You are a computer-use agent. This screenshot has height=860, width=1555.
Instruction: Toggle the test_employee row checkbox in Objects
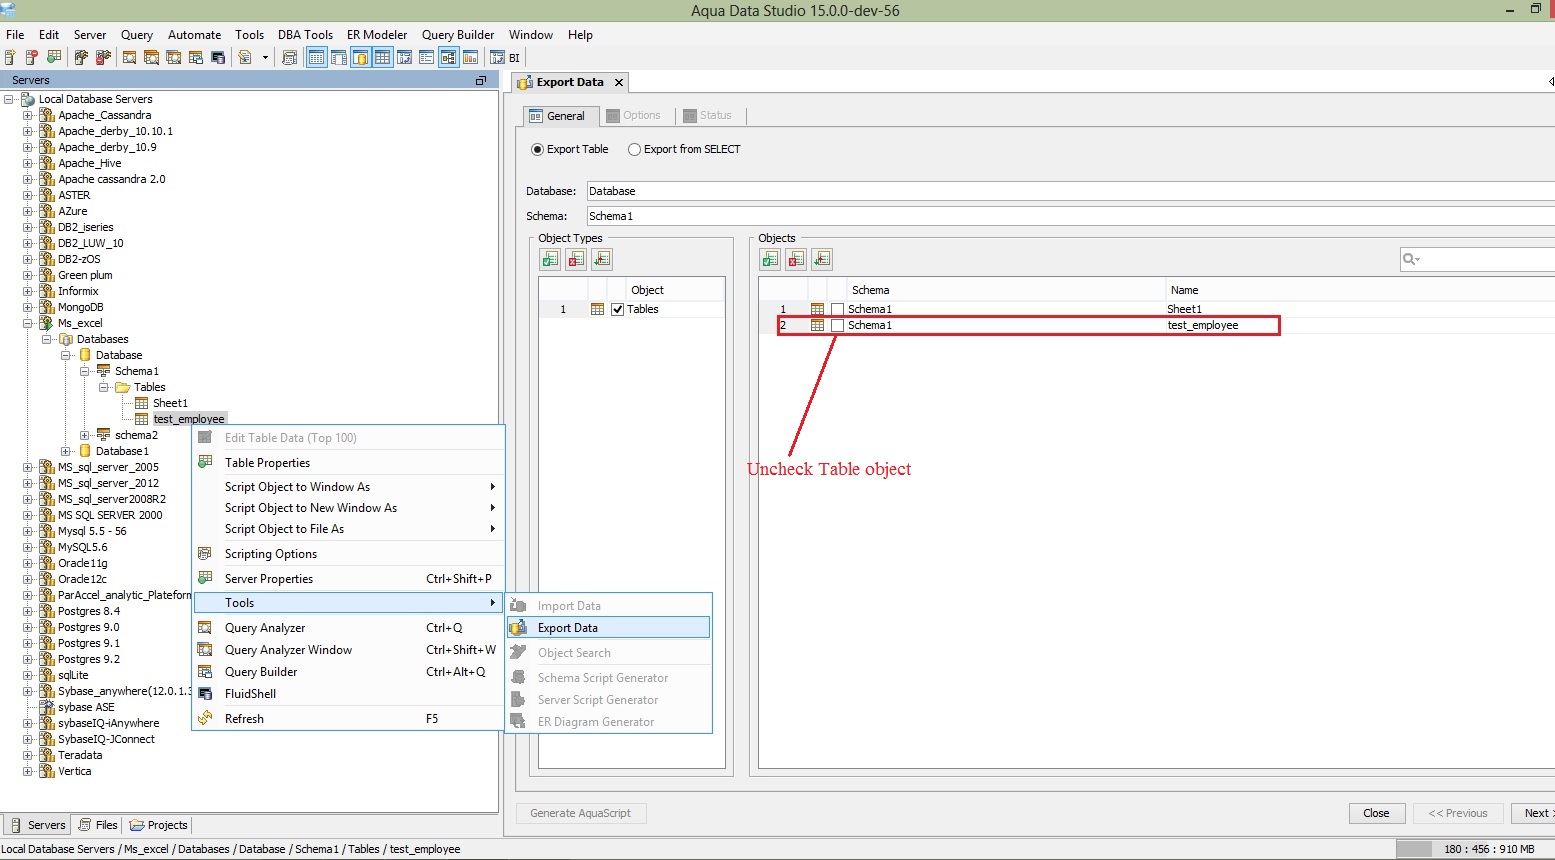click(838, 325)
